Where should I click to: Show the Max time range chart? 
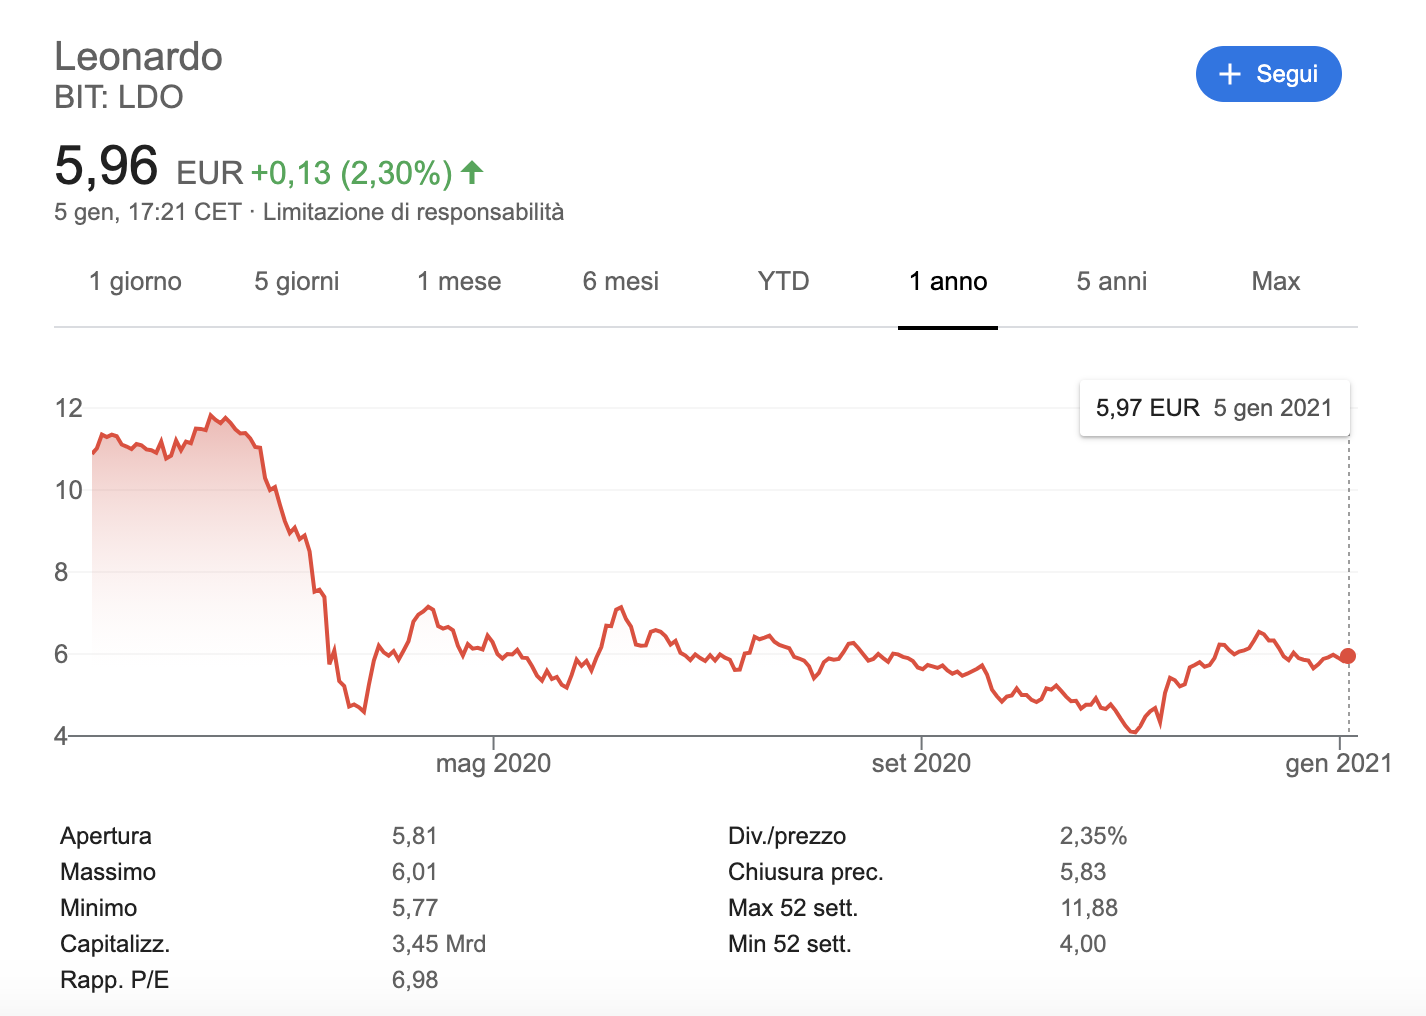[1275, 281]
